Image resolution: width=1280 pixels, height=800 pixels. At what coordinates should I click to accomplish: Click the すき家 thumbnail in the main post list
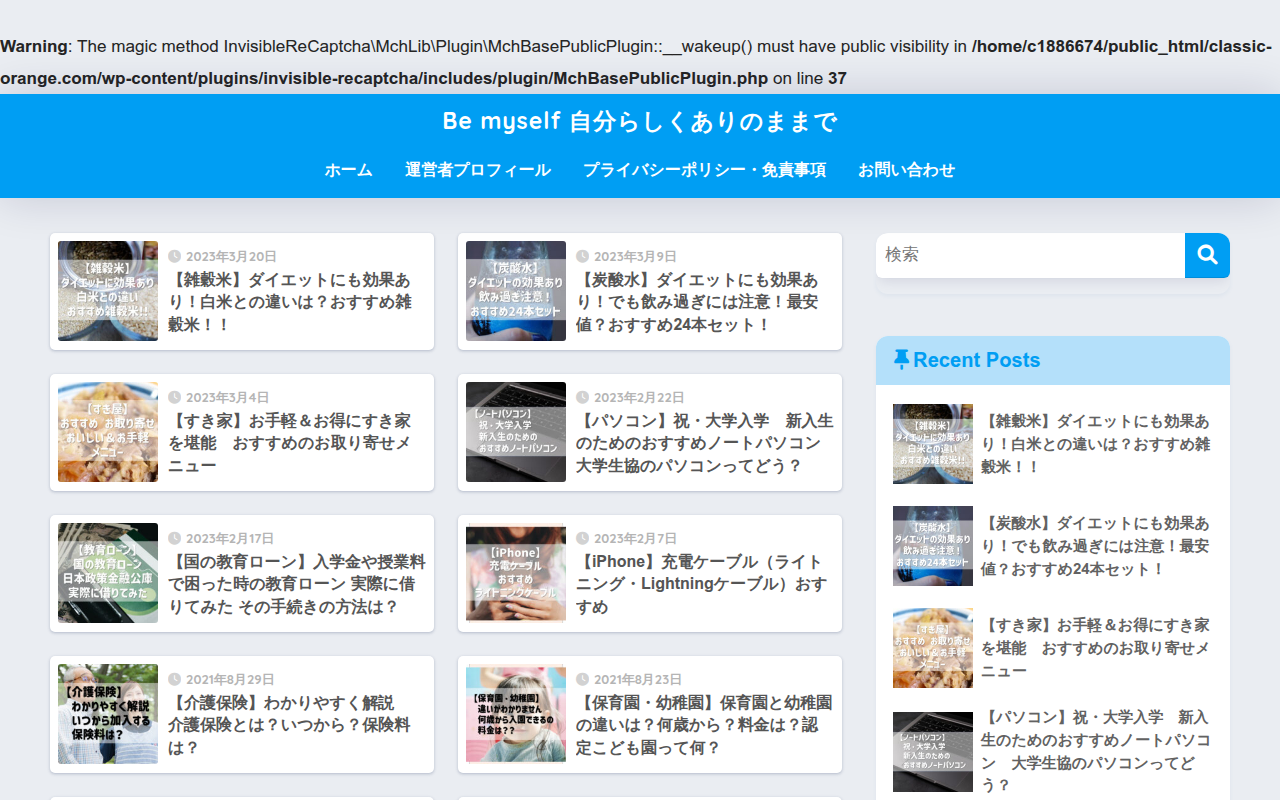(108, 432)
